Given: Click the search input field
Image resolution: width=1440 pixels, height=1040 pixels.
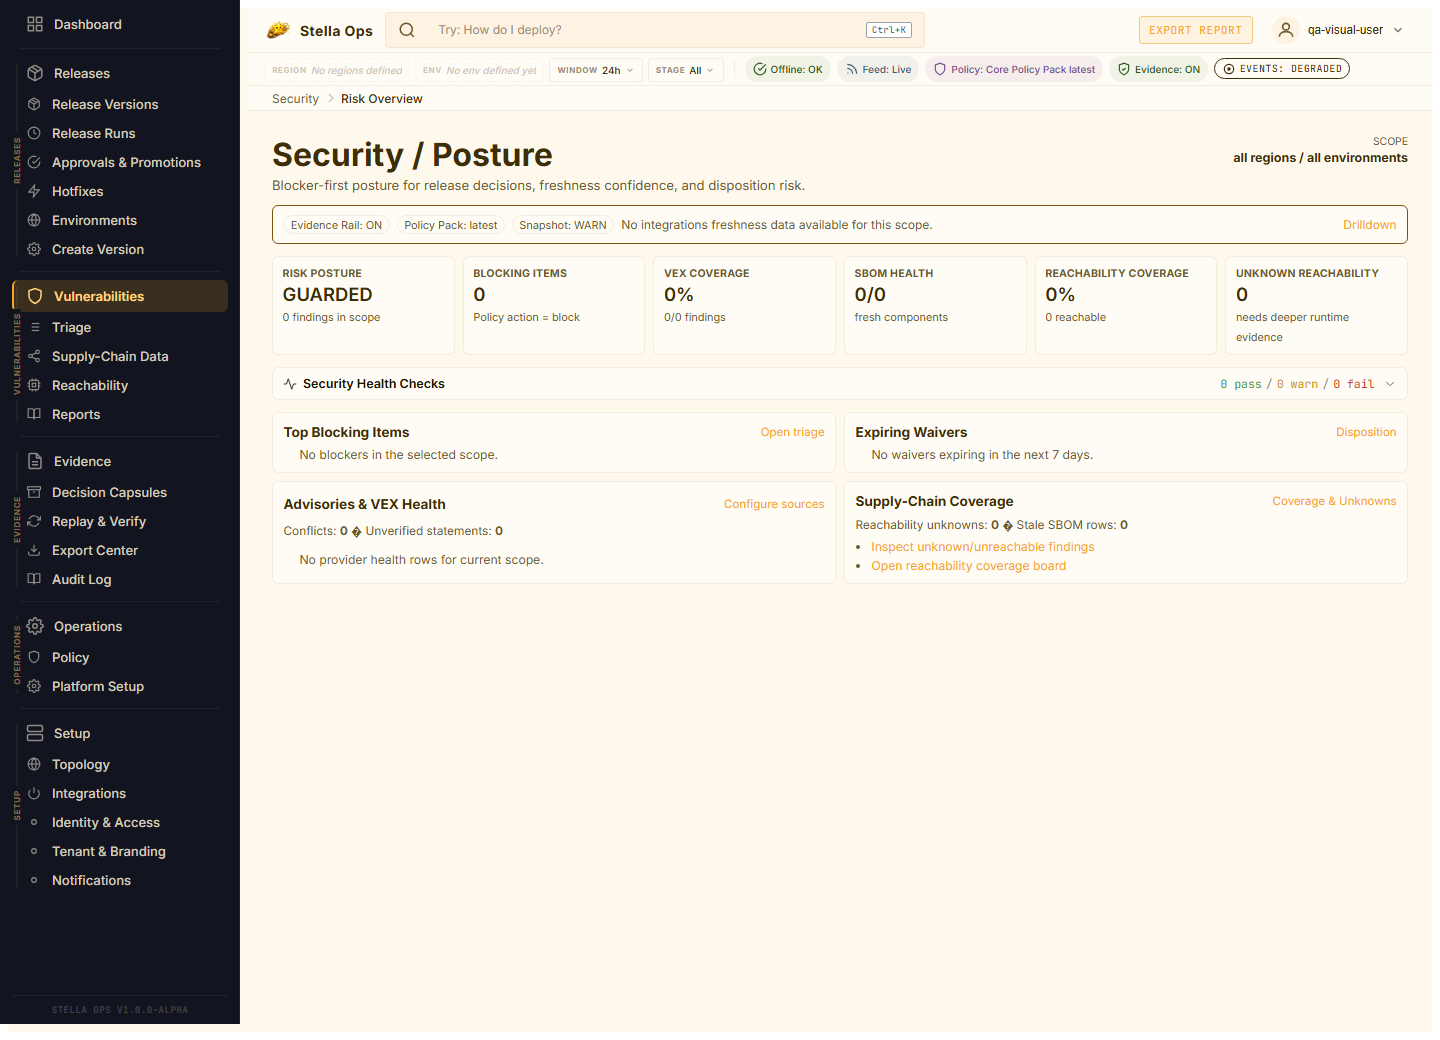Looking at the screenshot, I should coord(640,30).
